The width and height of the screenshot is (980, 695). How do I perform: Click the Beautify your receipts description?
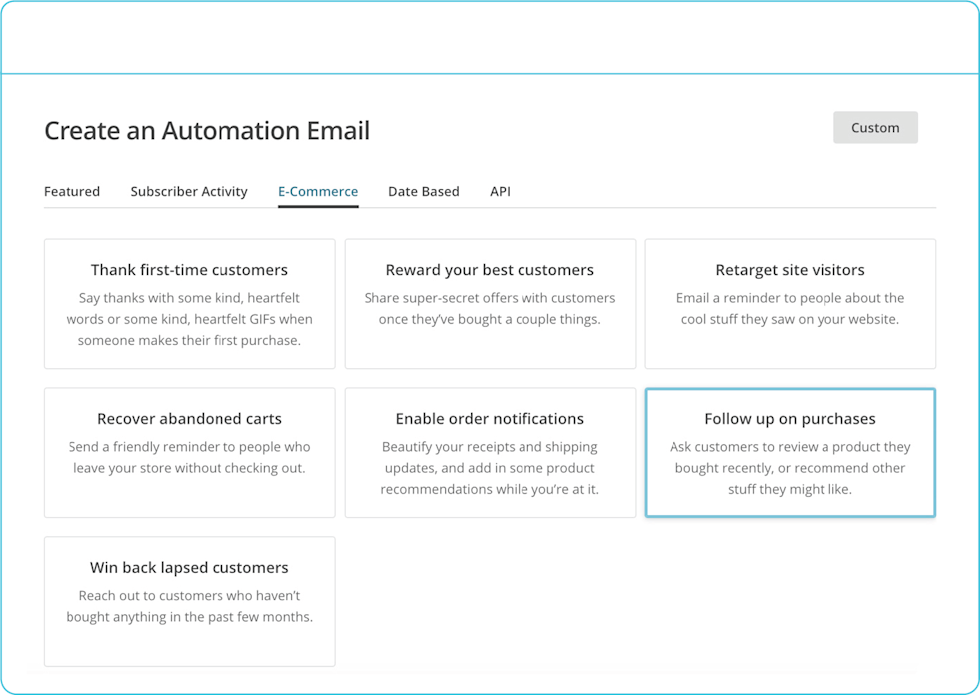[x=490, y=468]
